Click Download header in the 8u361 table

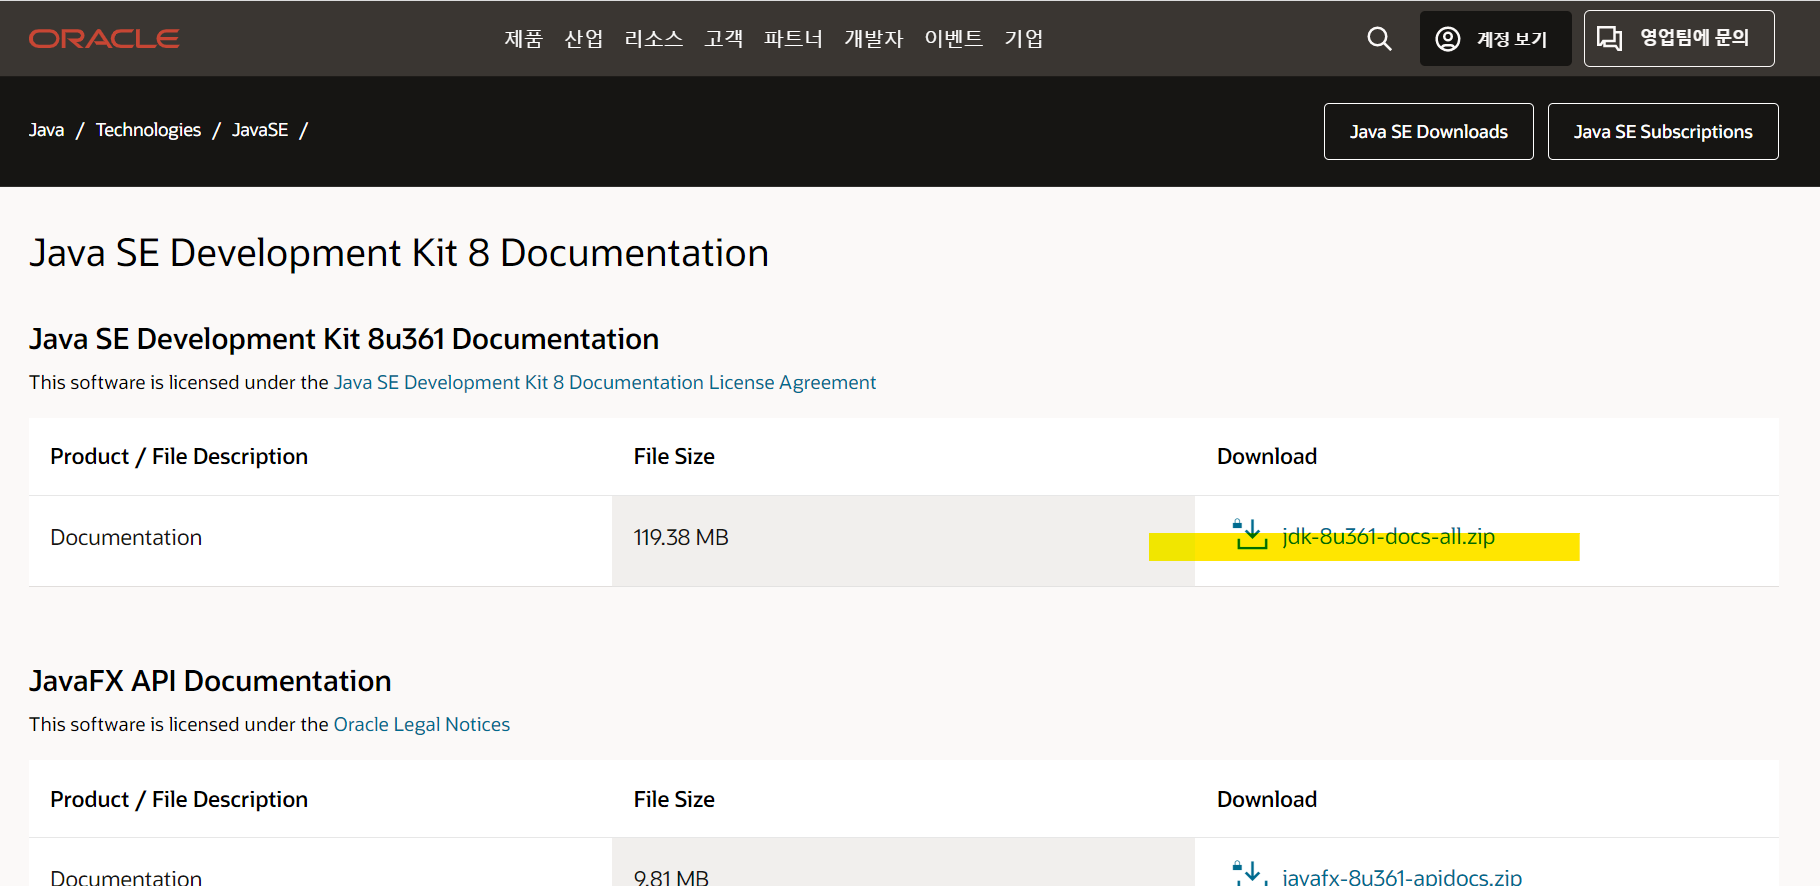pyautogui.click(x=1267, y=456)
